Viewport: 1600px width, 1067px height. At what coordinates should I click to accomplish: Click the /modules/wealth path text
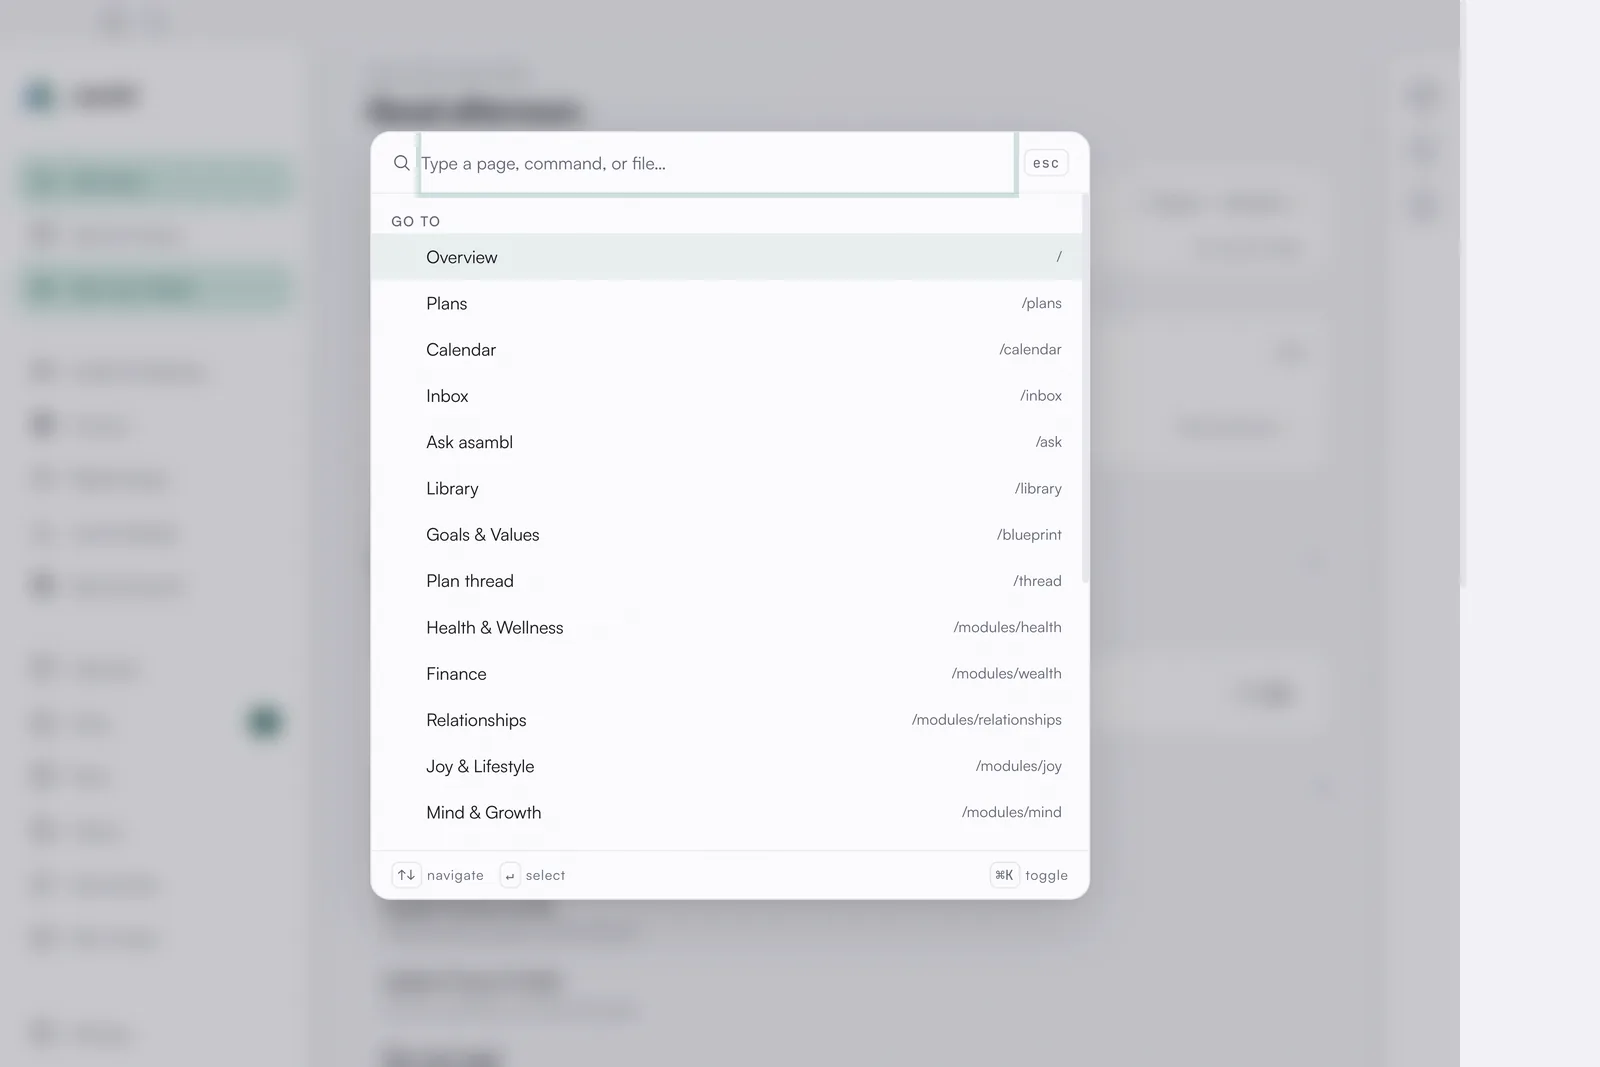tap(1006, 674)
